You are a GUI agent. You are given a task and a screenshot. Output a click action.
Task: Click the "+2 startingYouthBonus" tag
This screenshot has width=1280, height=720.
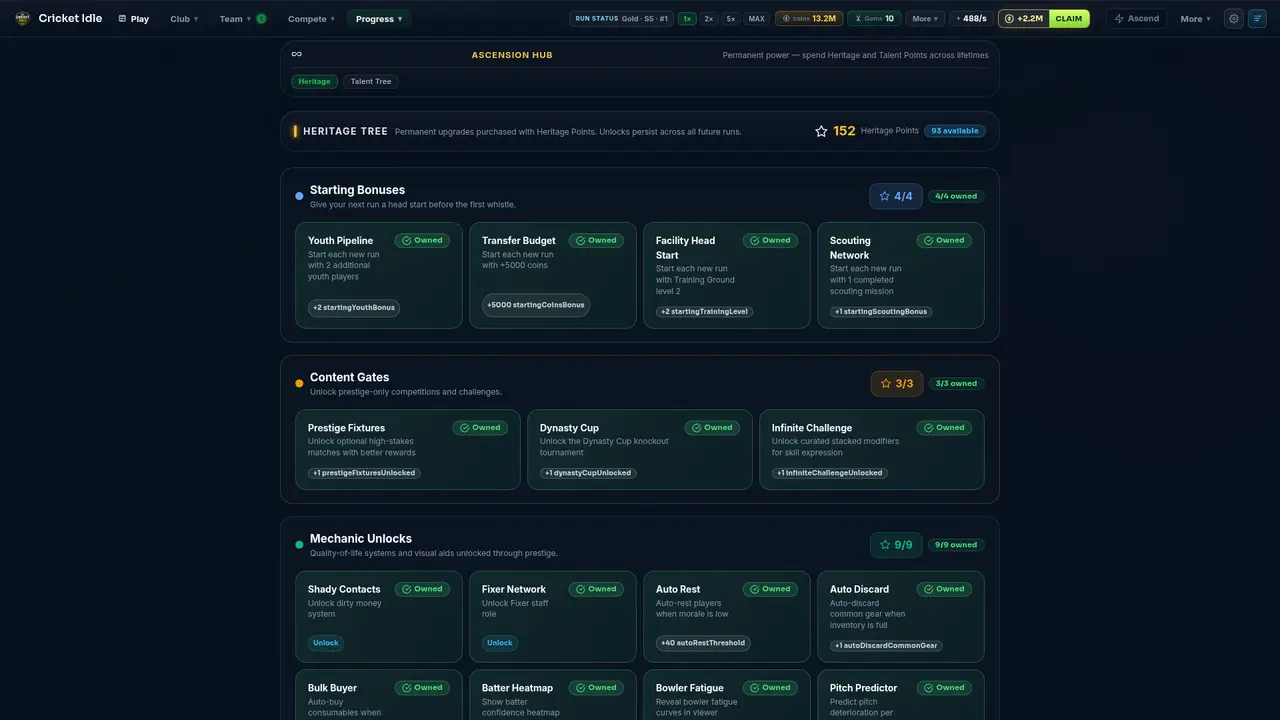pos(354,307)
